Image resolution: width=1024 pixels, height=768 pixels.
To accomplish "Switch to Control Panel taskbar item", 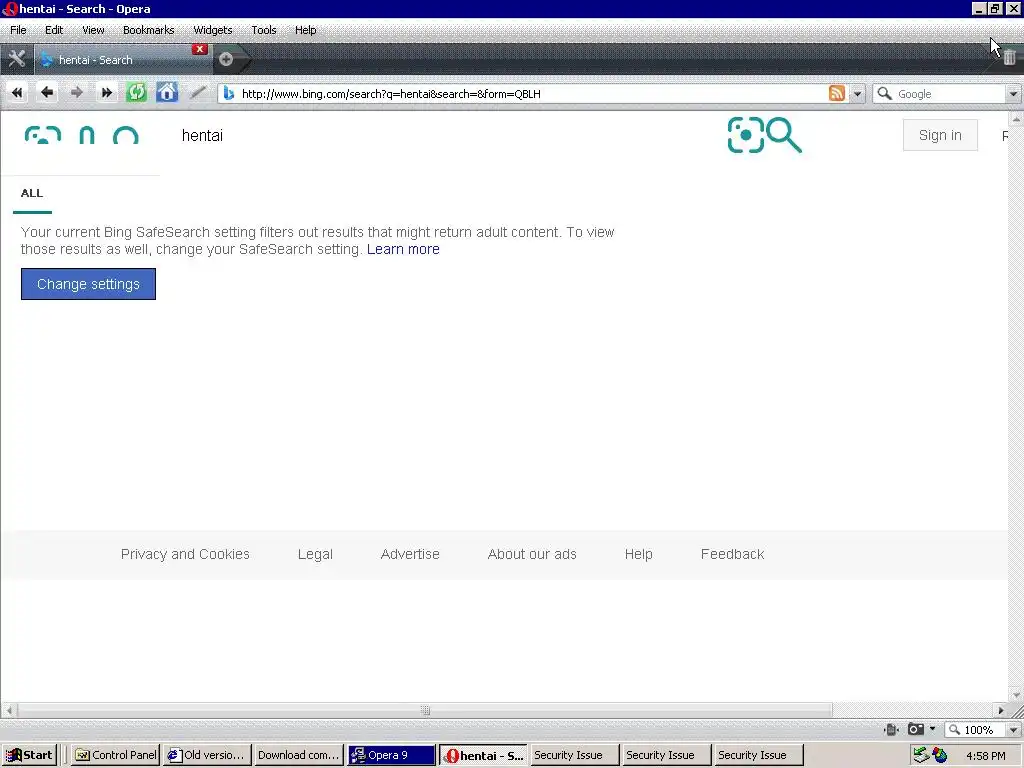I will click(116, 755).
